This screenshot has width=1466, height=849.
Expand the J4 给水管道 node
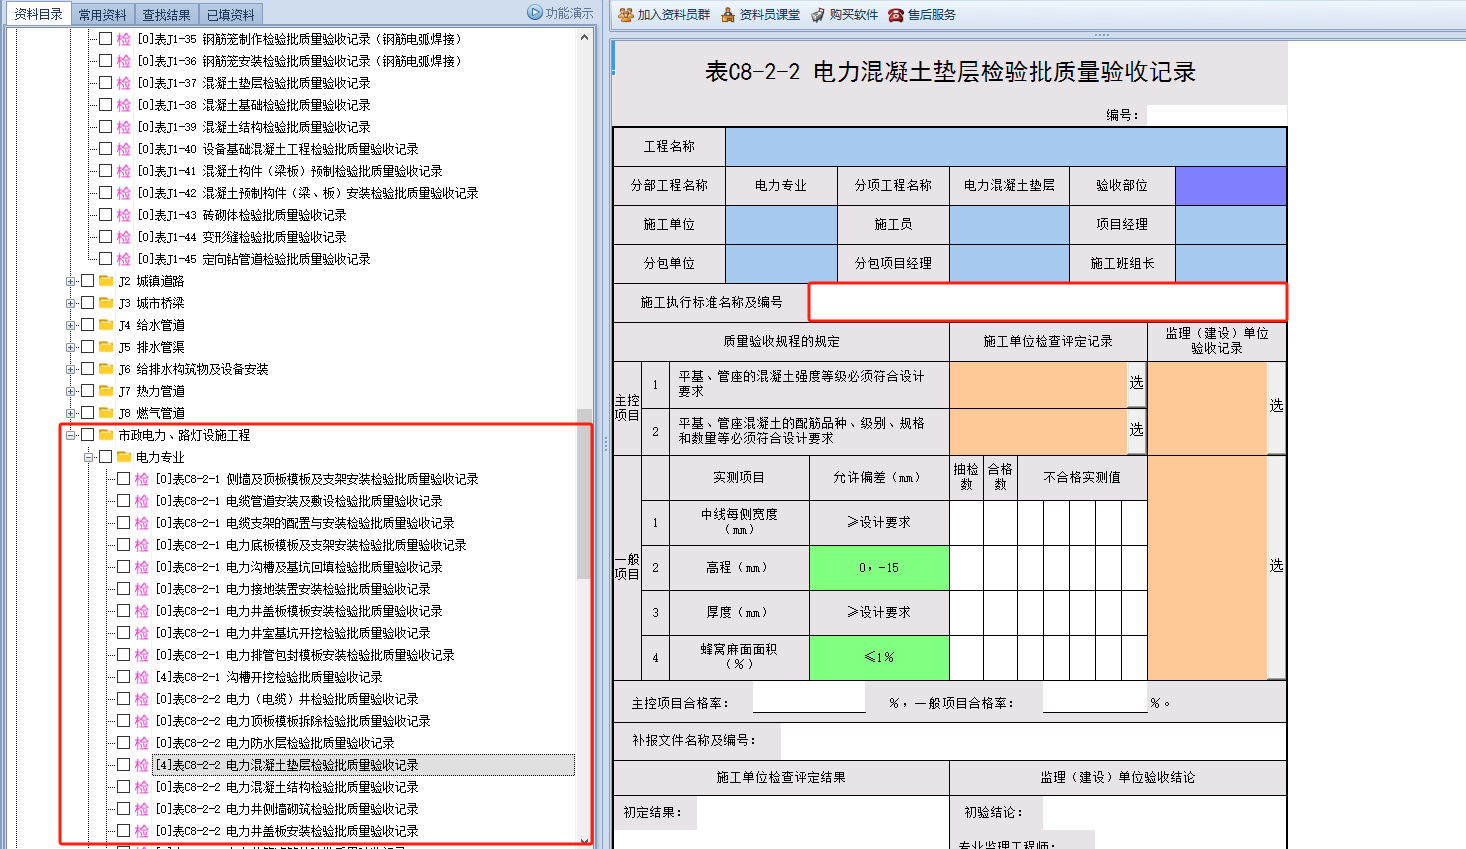click(71, 325)
